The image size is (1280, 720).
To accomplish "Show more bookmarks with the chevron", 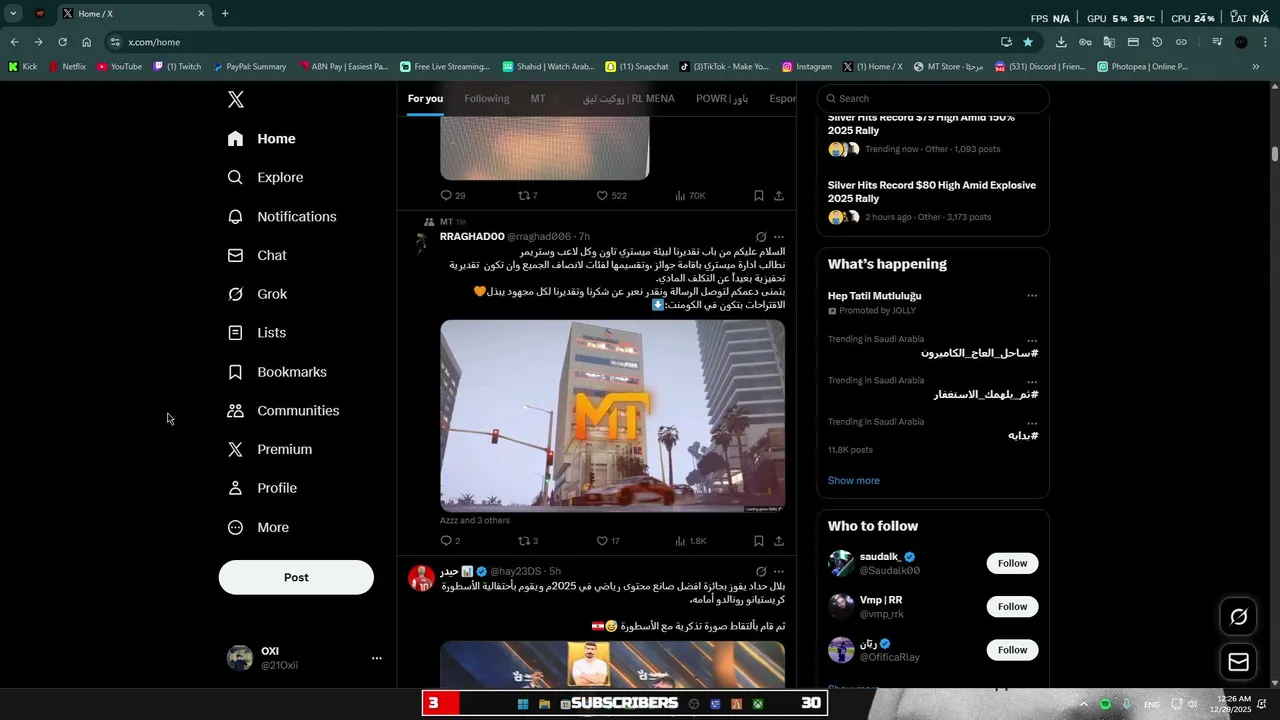I will pyautogui.click(x=1256, y=67).
